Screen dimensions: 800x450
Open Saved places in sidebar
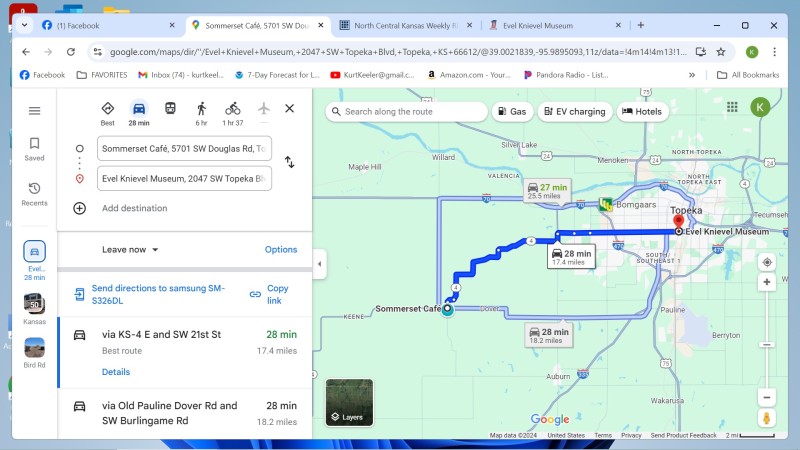pos(34,149)
